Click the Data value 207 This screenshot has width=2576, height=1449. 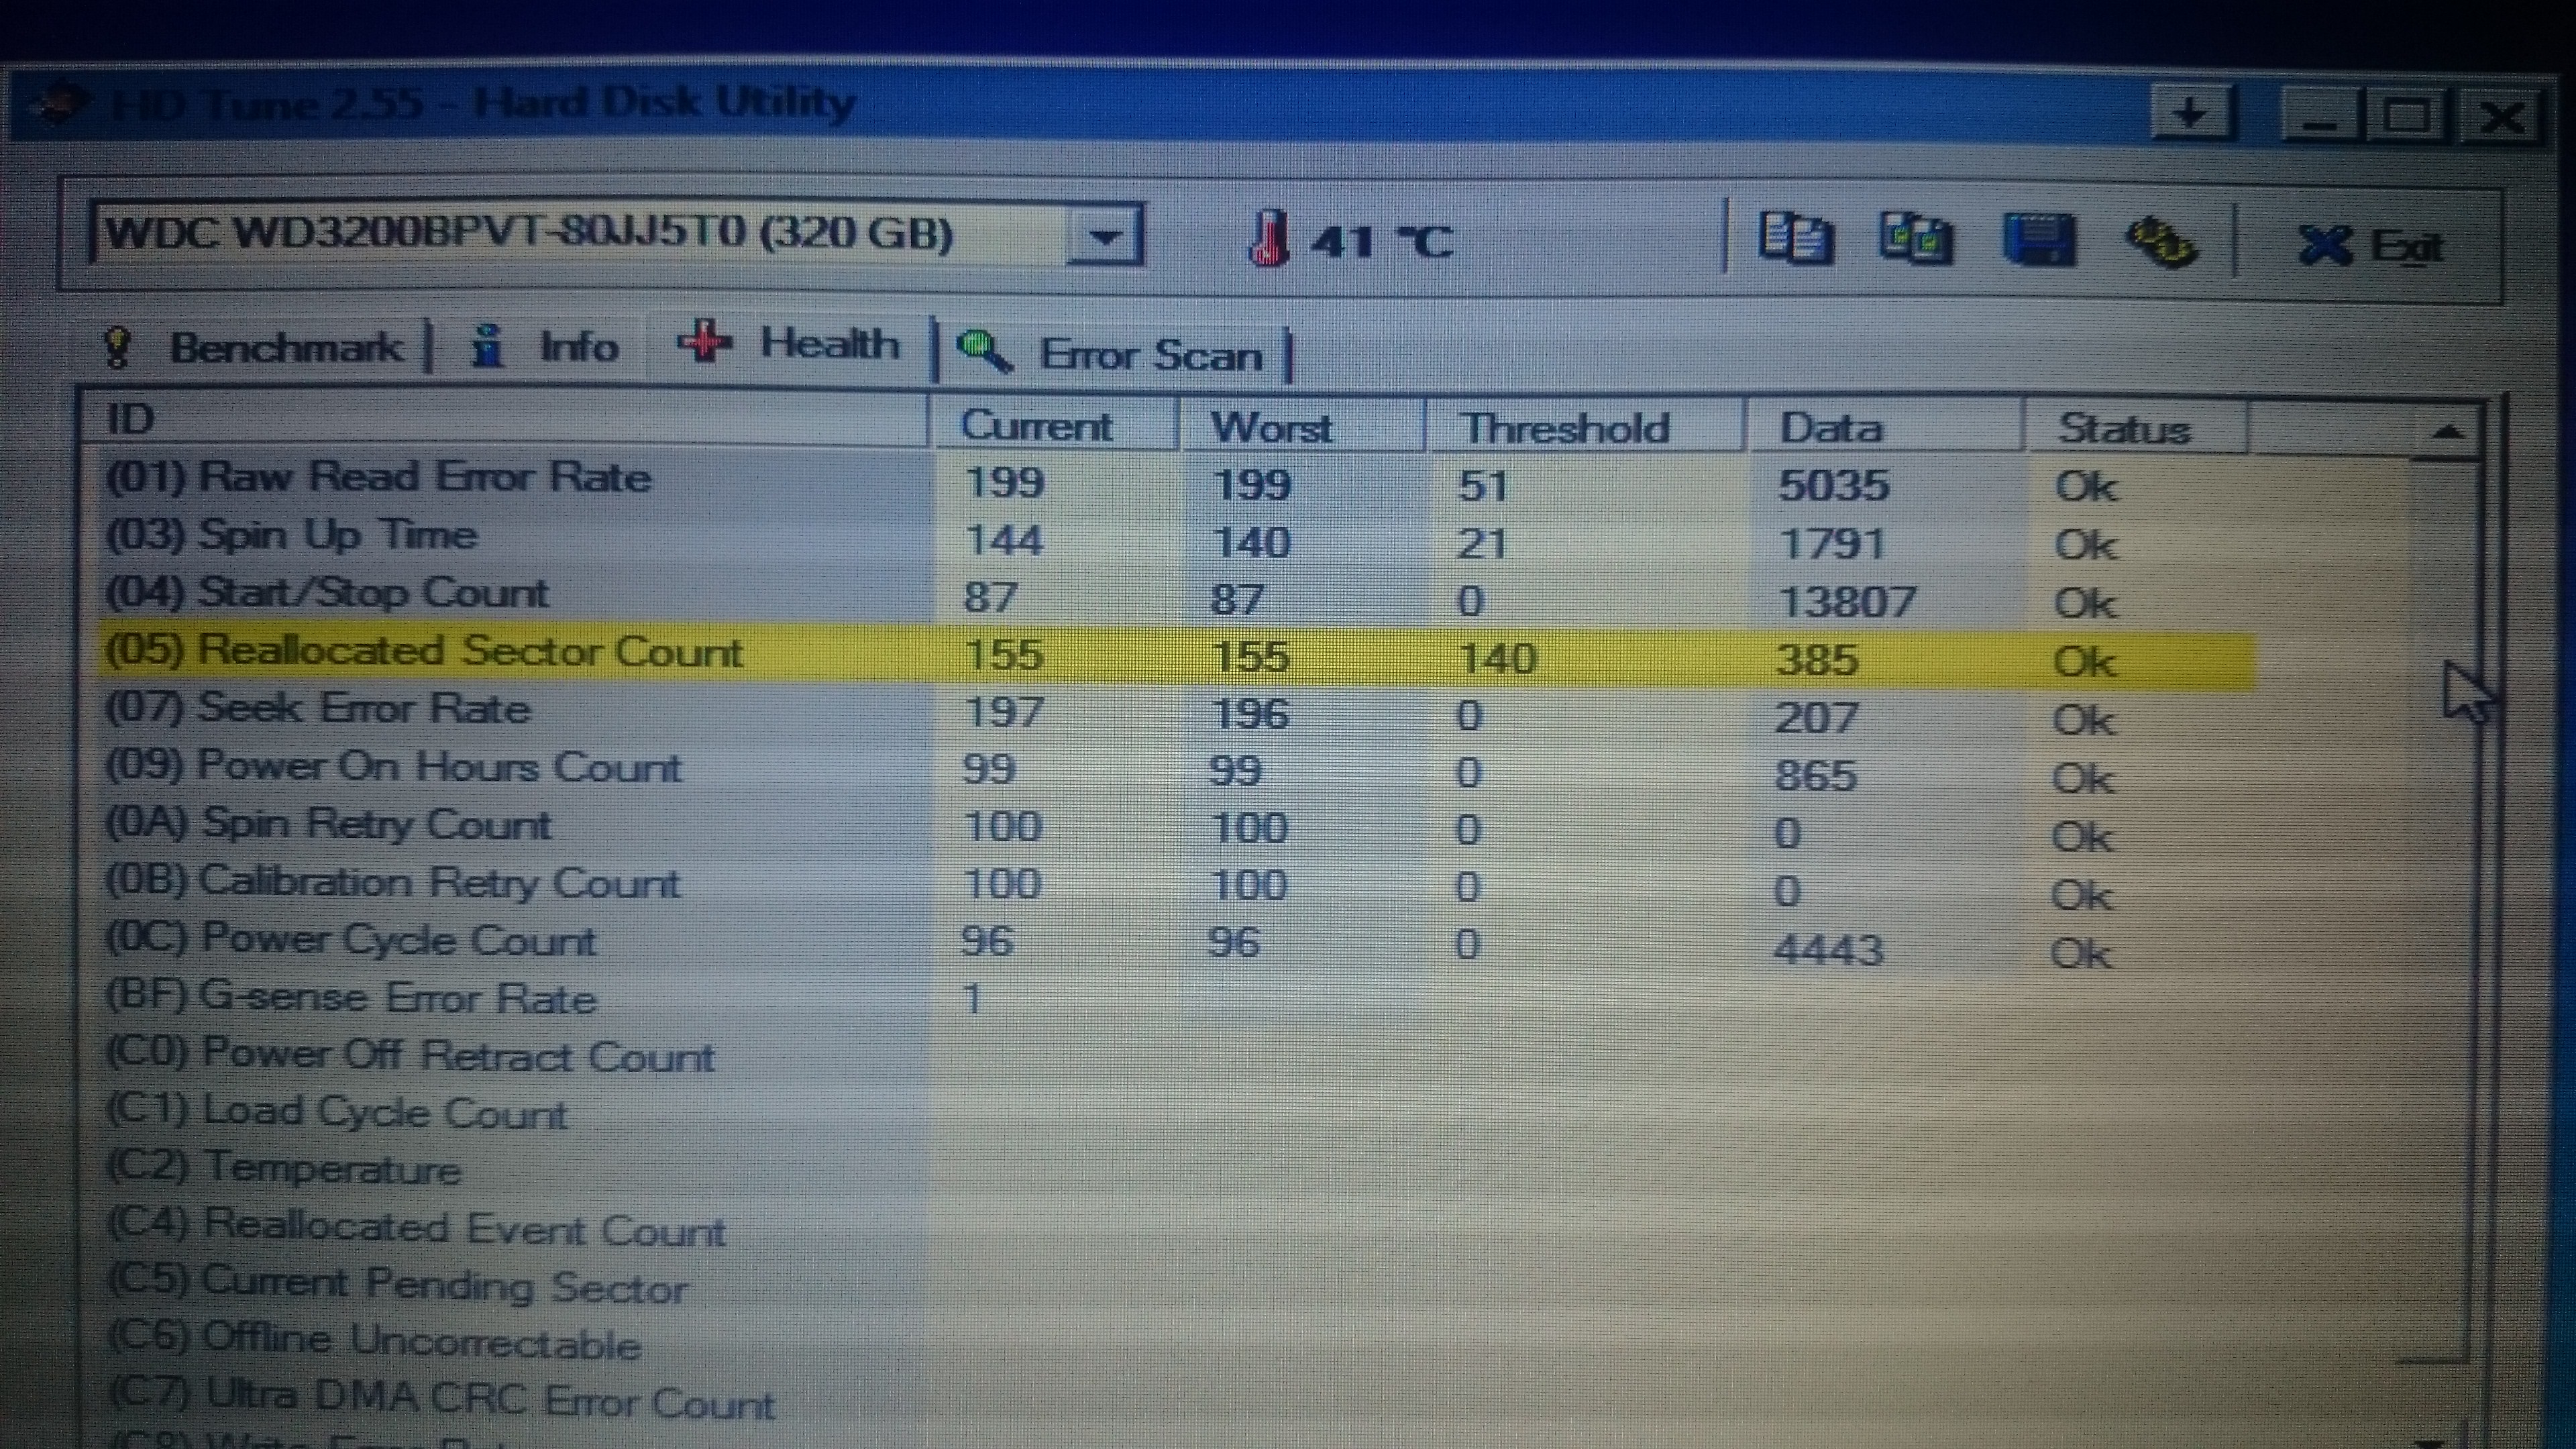click(x=1816, y=718)
